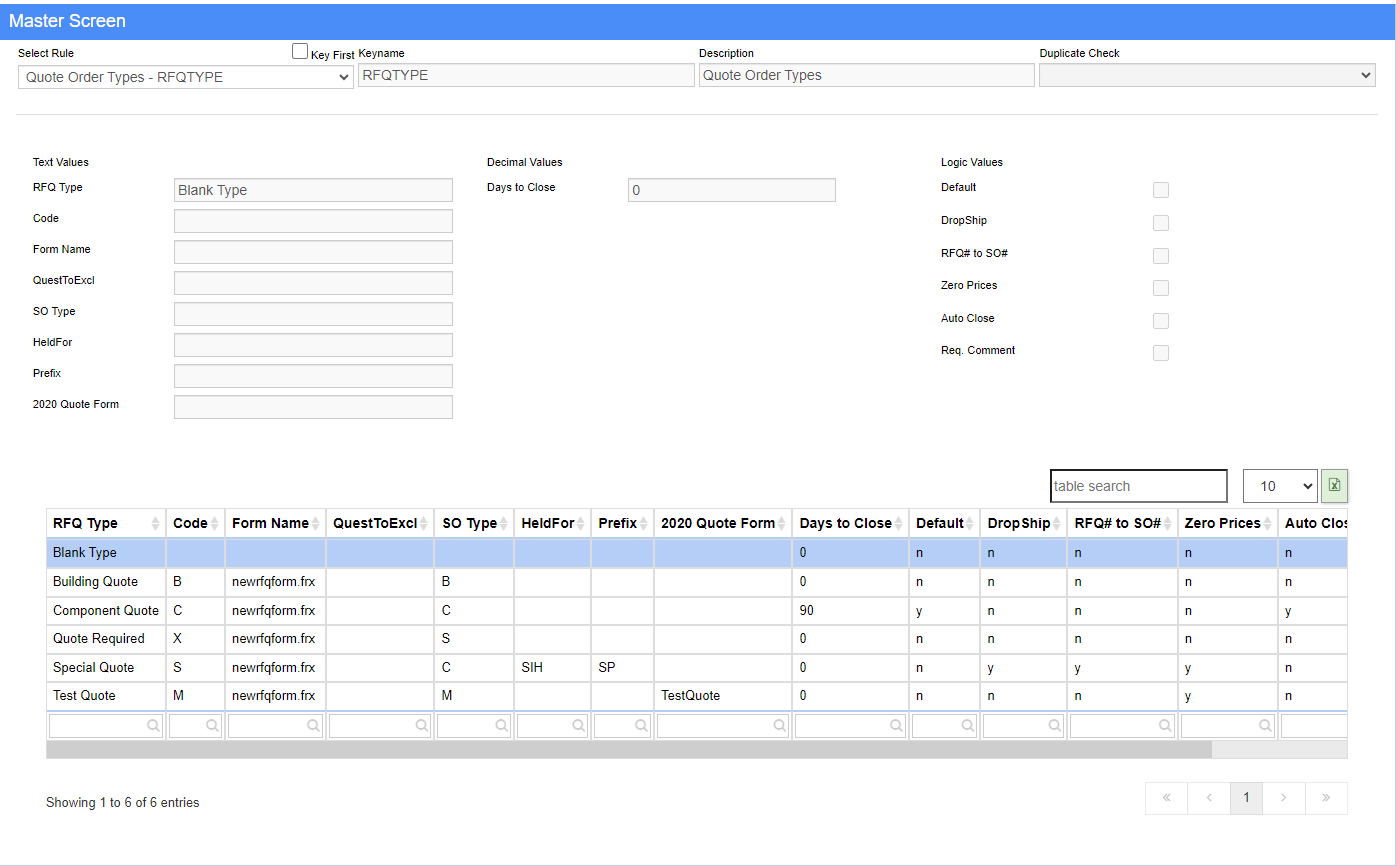Open the Duplicate Check dropdown
Screen dimensions: 1396x866
coord(1207,75)
